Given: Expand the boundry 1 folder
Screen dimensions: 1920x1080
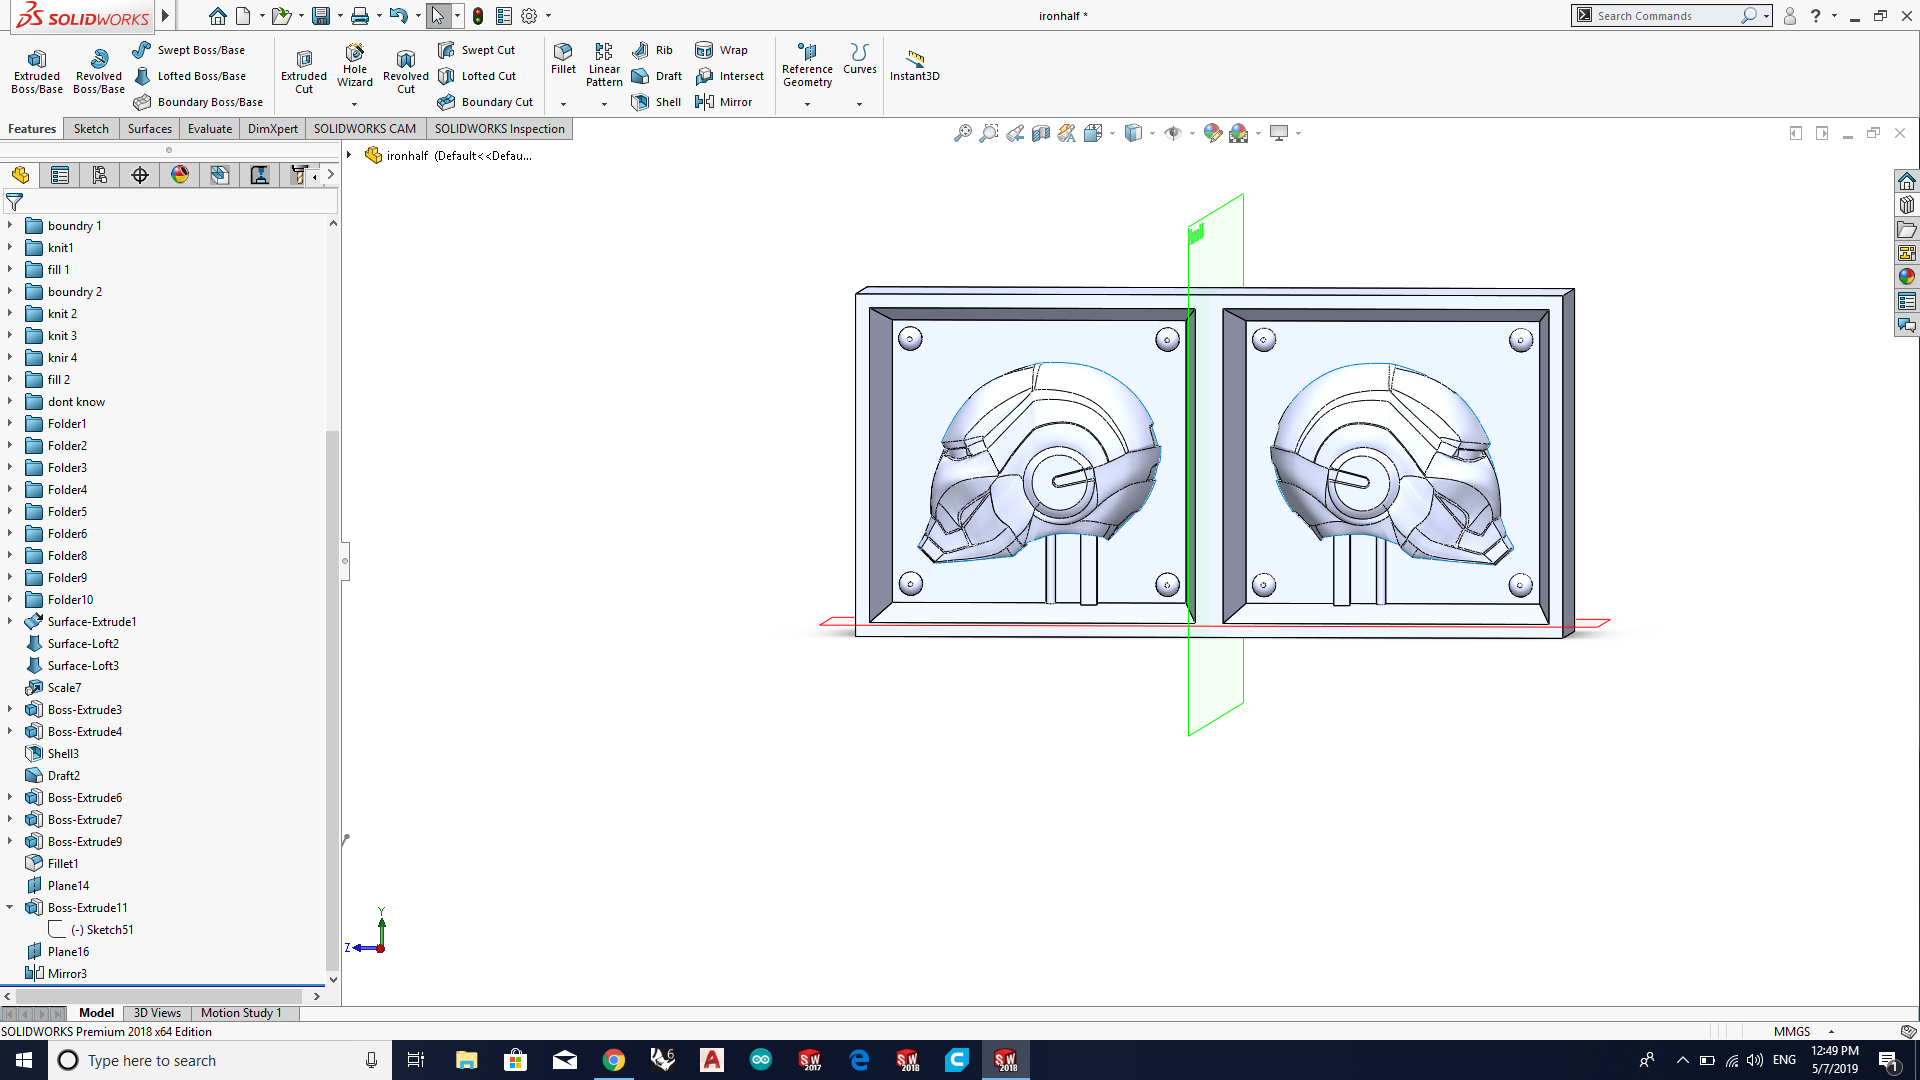Looking at the screenshot, I should click(x=10, y=226).
